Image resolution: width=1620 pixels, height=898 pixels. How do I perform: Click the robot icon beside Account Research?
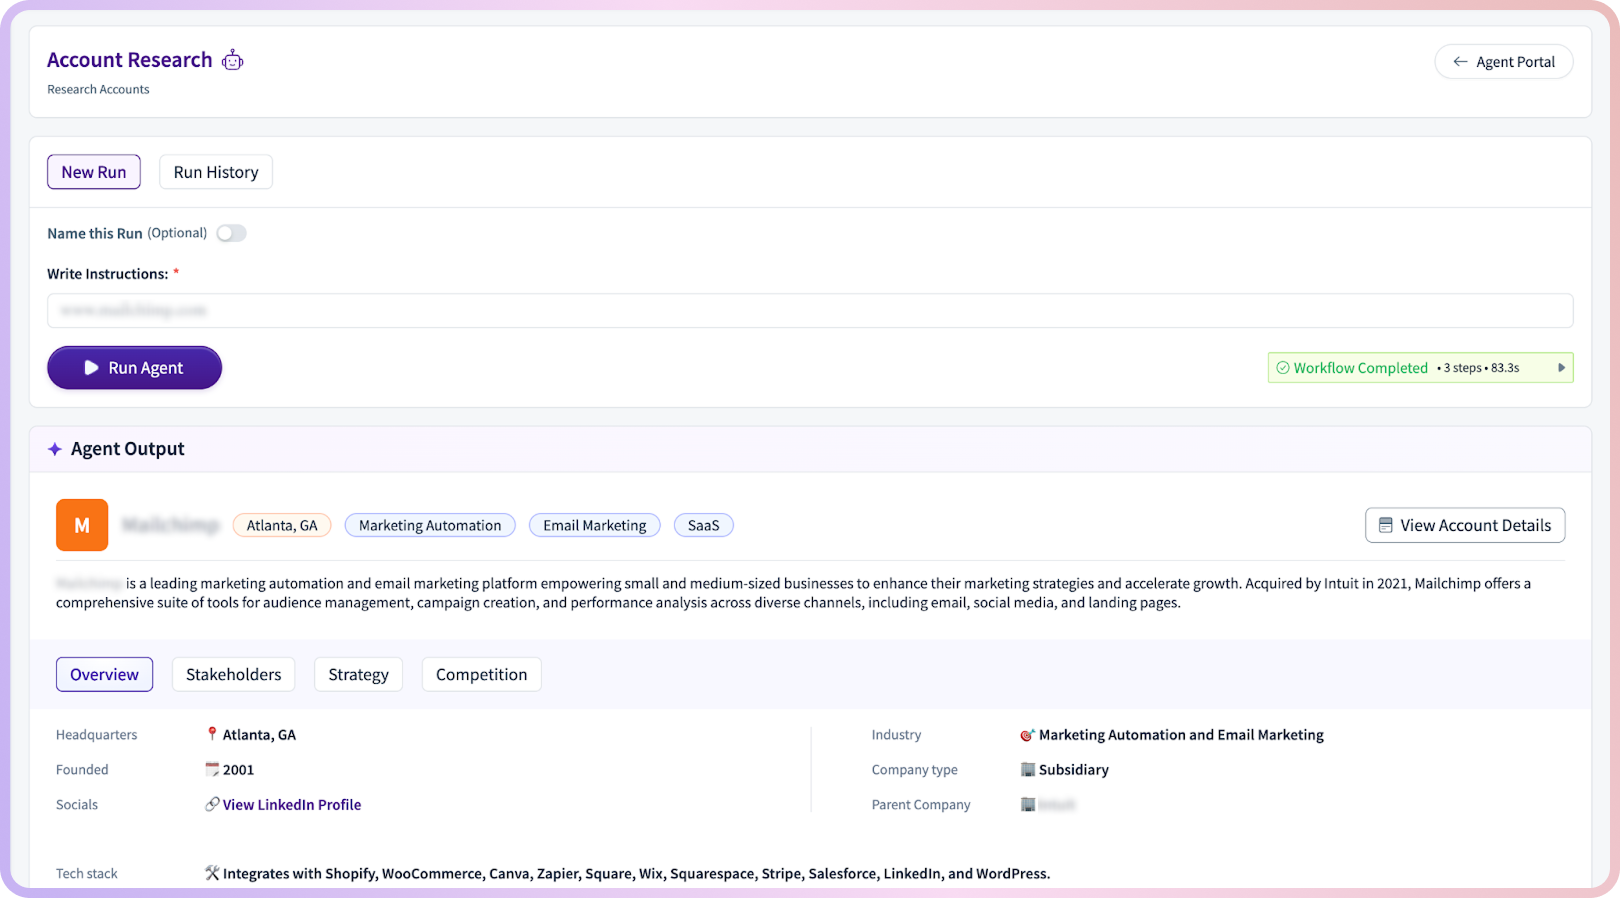(x=233, y=60)
